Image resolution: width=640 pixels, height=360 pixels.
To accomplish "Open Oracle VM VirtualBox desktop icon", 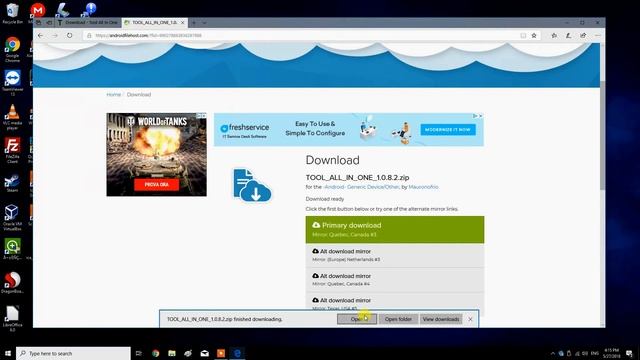I will tap(12, 218).
